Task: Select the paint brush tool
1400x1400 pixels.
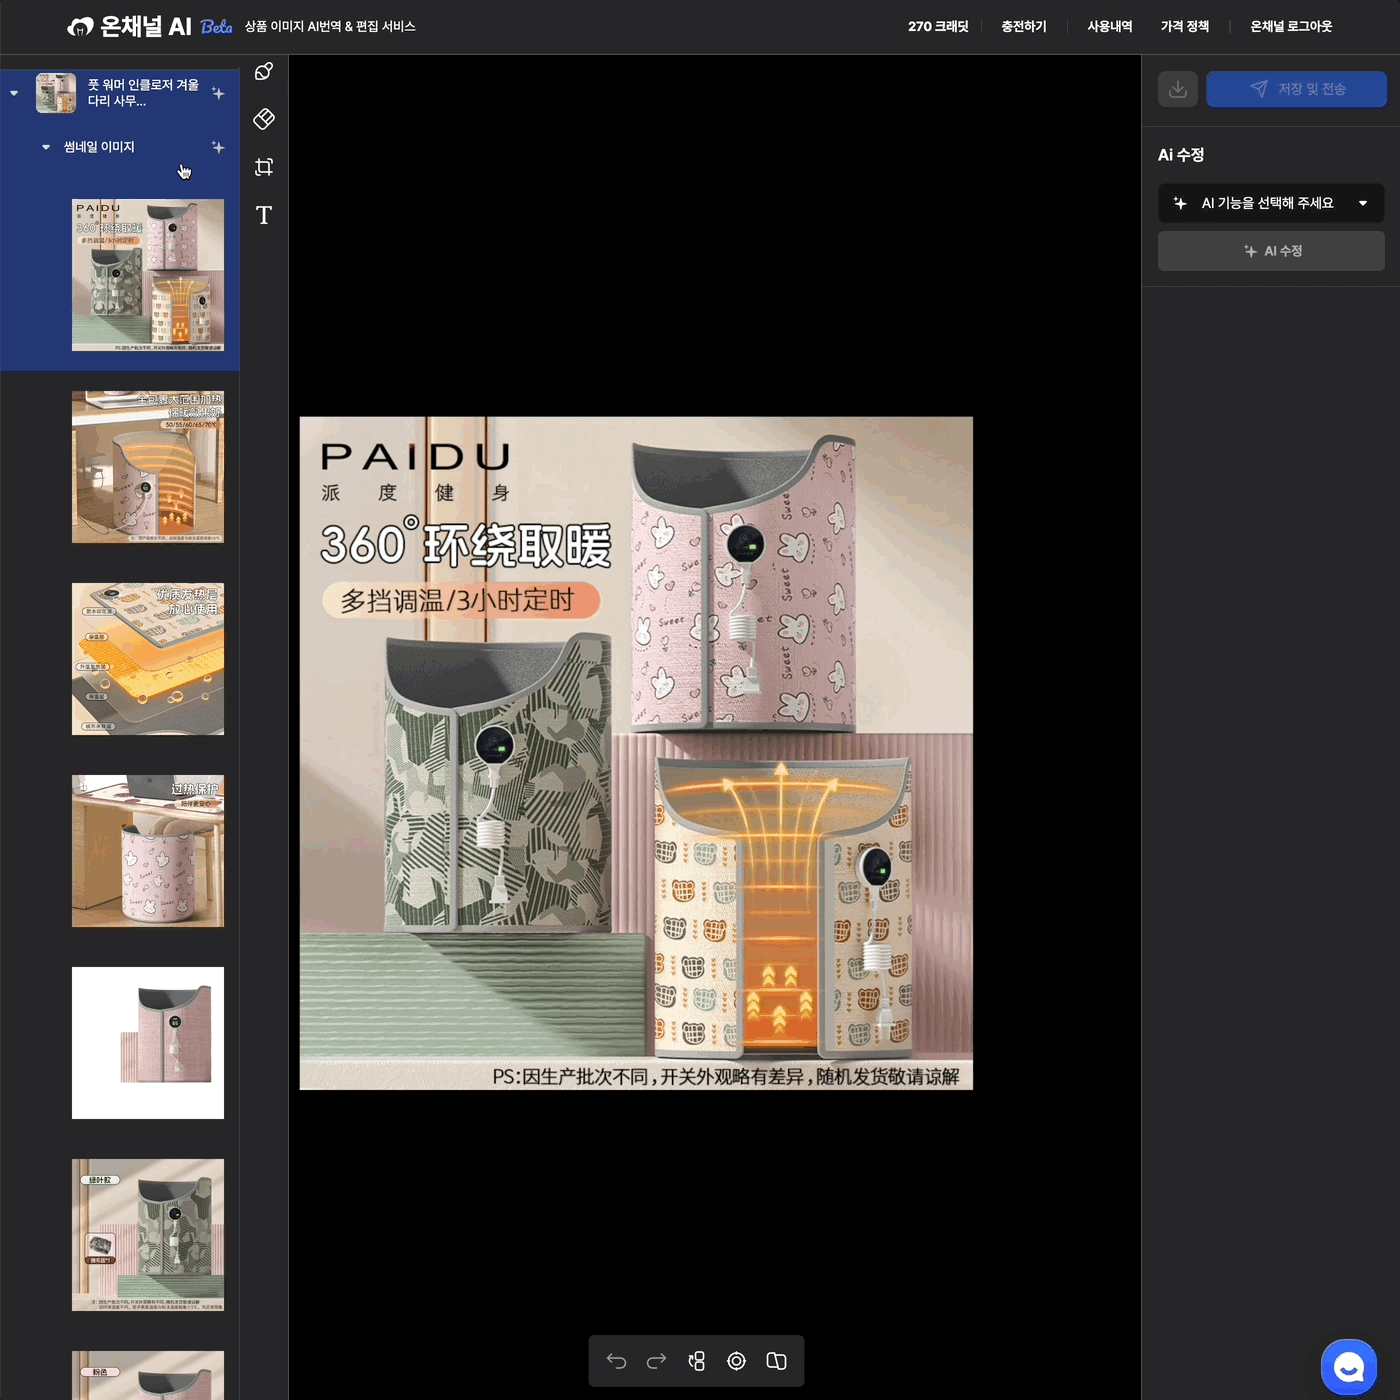Action: pos(264,71)
